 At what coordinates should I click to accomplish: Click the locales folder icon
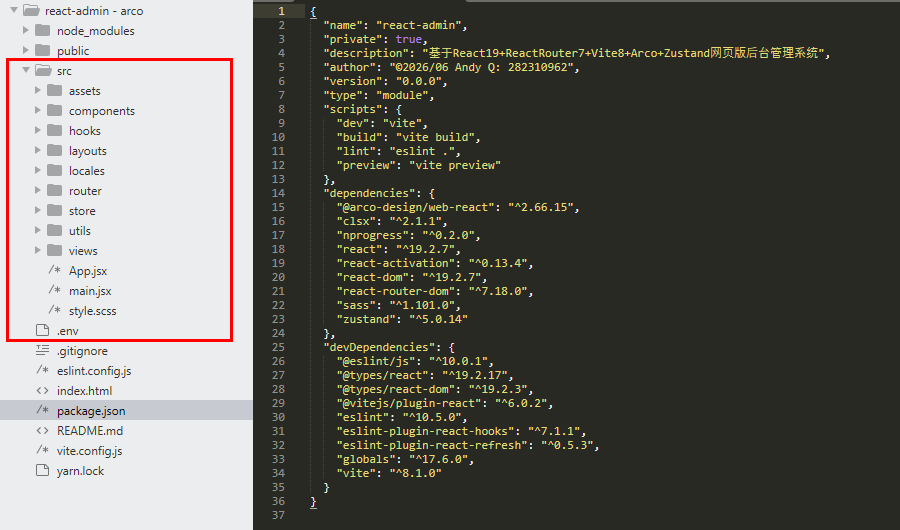tap(55, 171)
